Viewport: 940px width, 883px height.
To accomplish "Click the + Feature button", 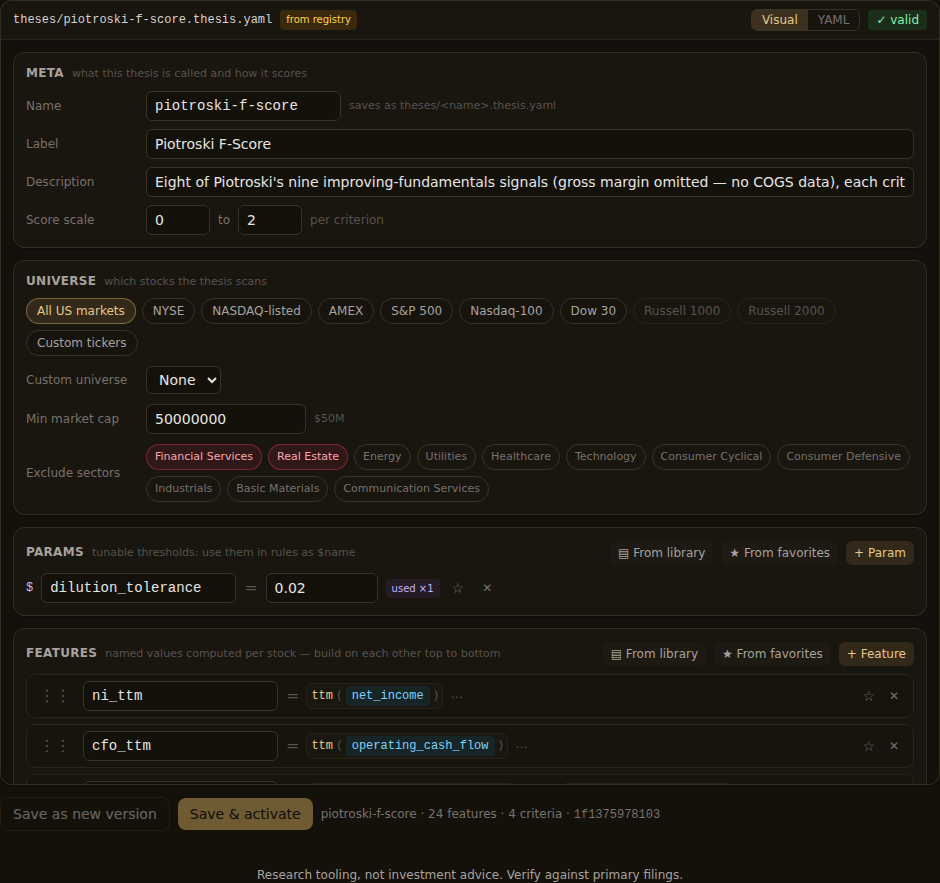I will (876, 654).
